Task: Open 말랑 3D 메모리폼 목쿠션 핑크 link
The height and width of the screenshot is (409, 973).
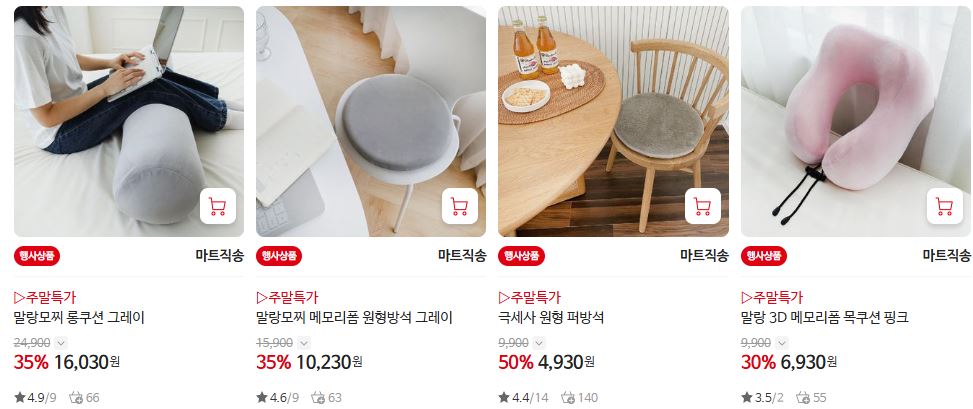Action: coord(825,318)
